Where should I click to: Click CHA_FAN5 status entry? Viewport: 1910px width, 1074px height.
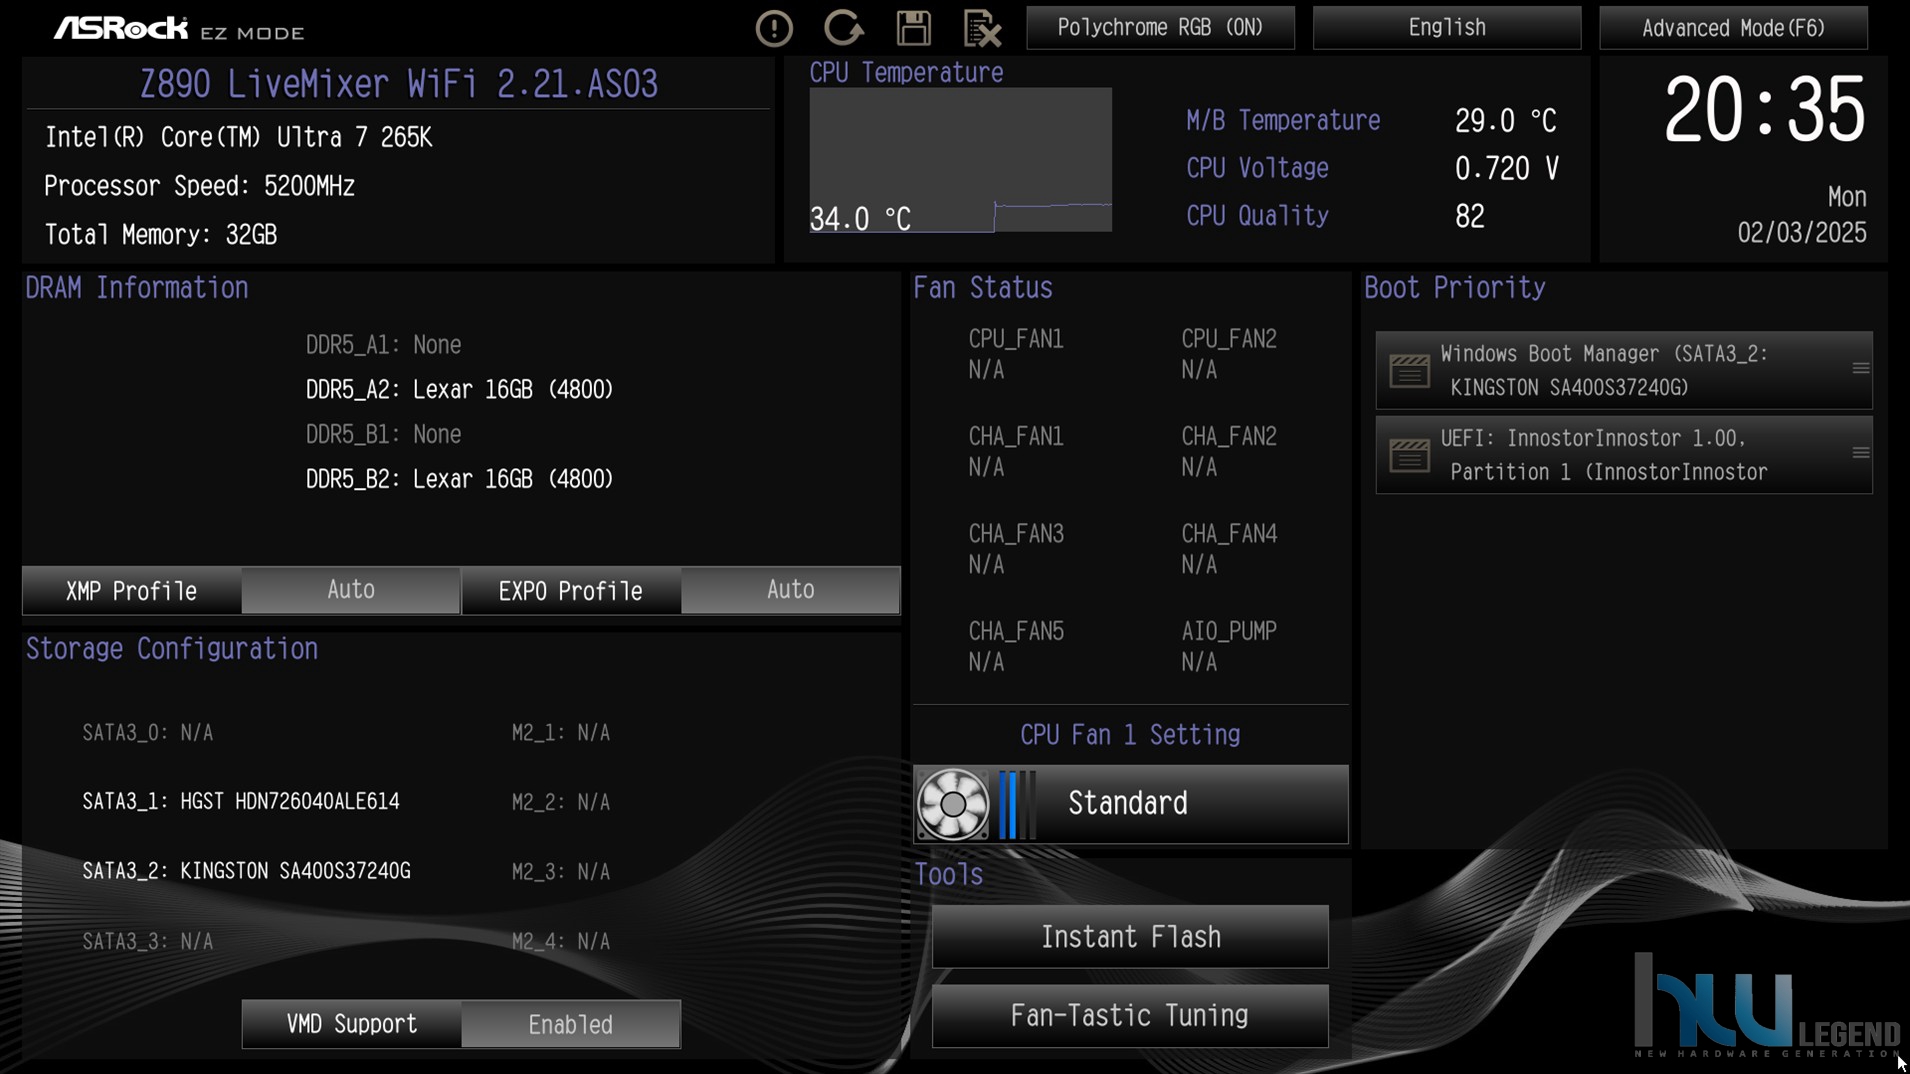coord(1016,647)
